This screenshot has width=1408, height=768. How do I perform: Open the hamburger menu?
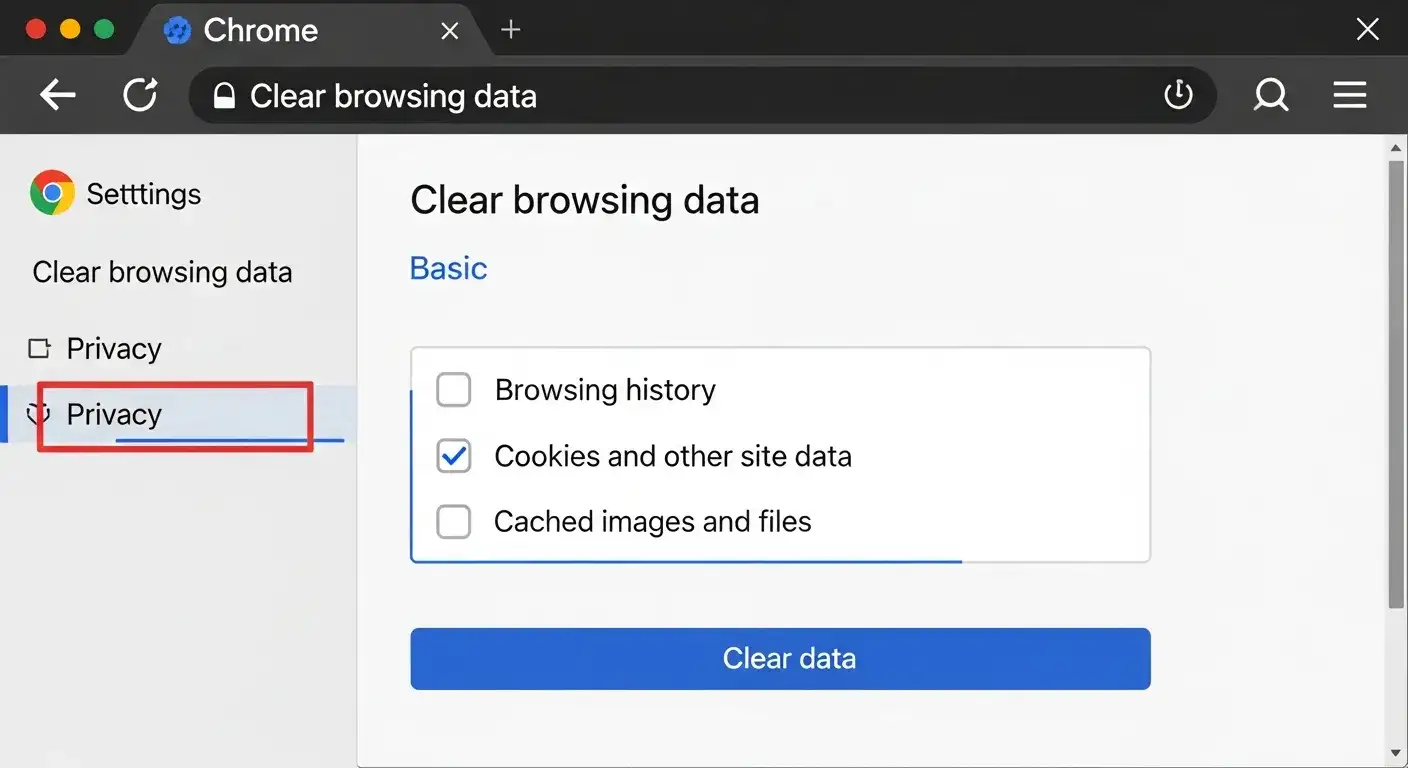click(1349, 94)
